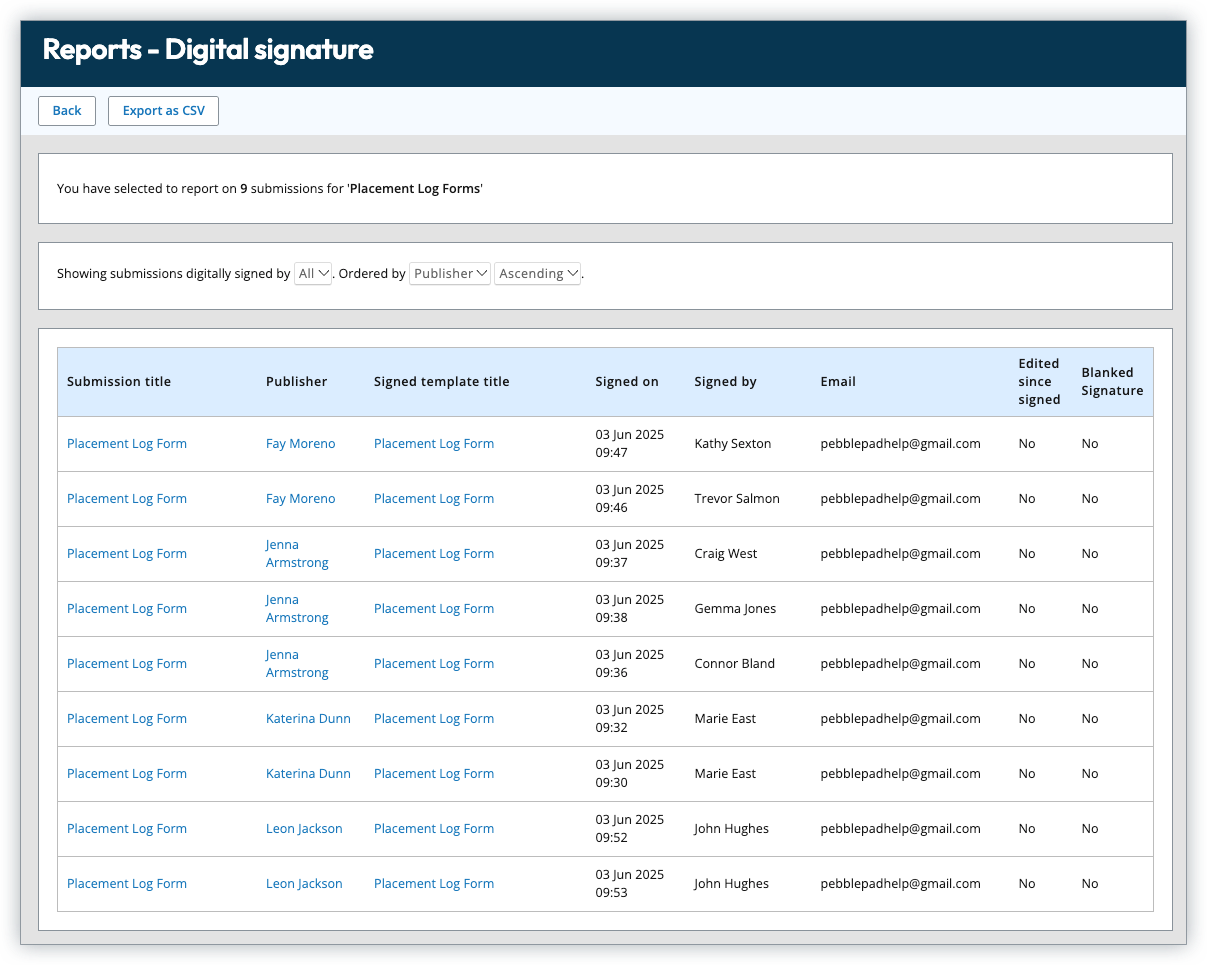Open signed template title link in Gemma Jones row
This screenshot has width=1207, height=965.
(x=434, y=609)
